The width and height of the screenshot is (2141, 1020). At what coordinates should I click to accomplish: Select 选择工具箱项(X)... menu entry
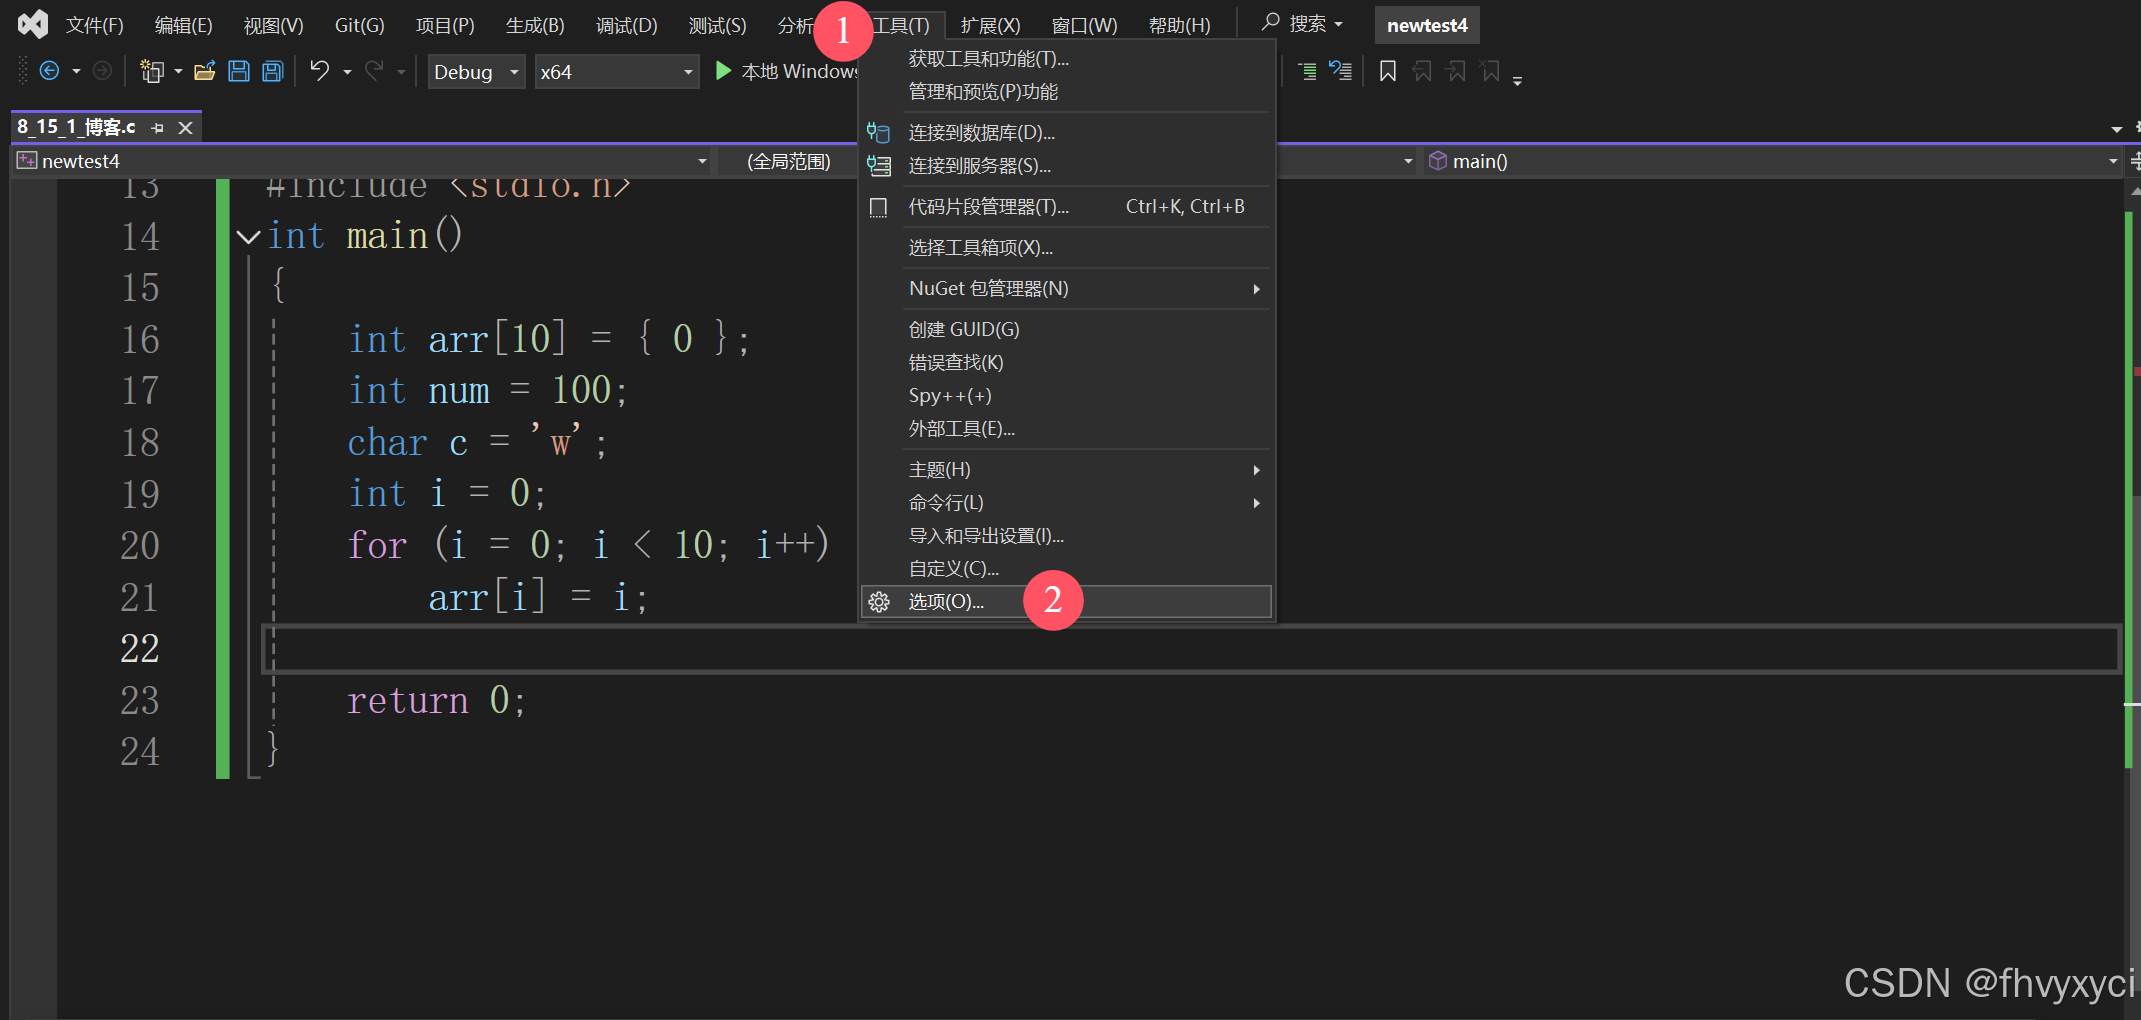[1066, 248]
